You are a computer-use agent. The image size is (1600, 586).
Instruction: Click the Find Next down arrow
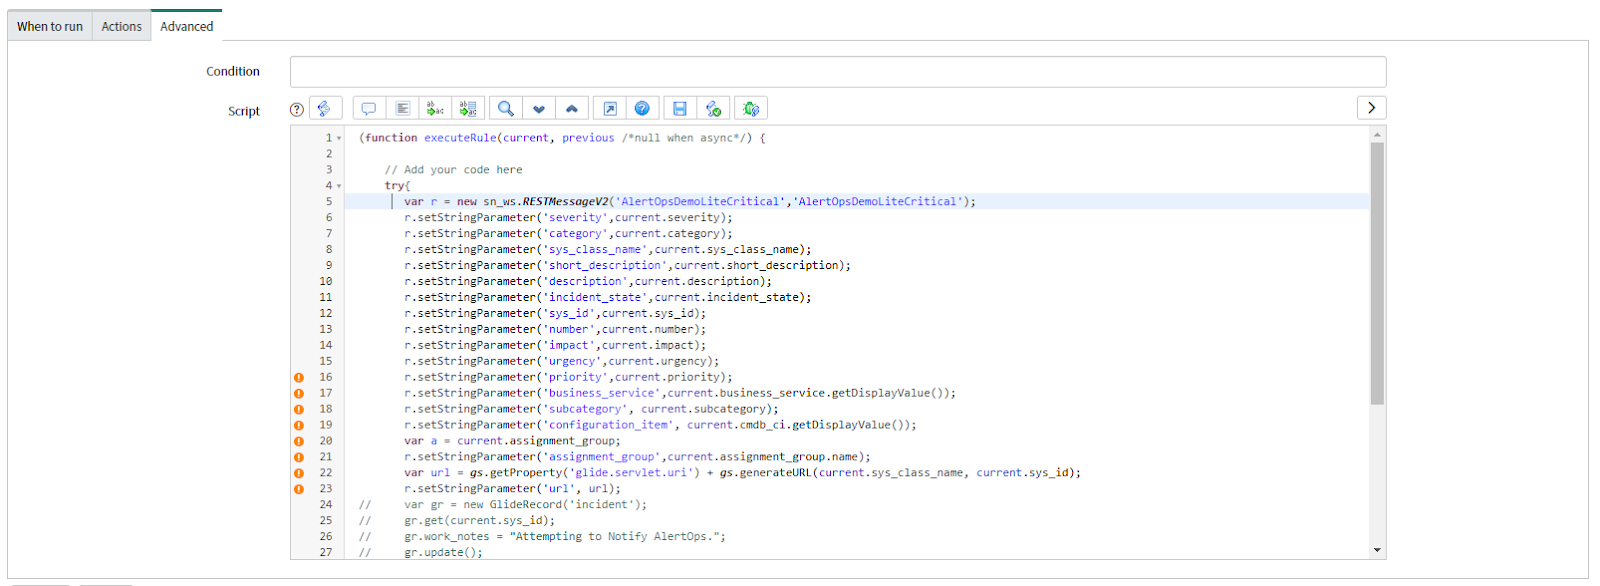[x=539, y=108]
